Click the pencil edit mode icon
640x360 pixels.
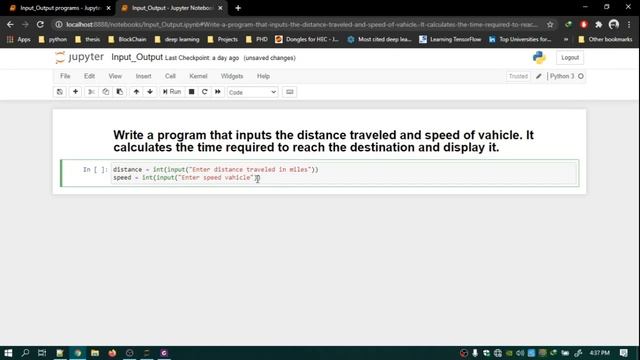[x=539, y=76]
